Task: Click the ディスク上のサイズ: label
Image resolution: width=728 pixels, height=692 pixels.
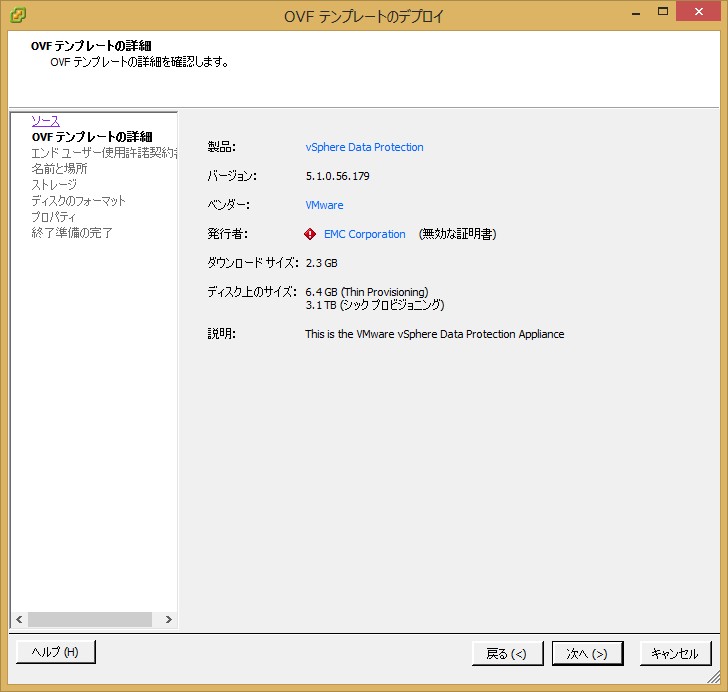Action: 252,292
